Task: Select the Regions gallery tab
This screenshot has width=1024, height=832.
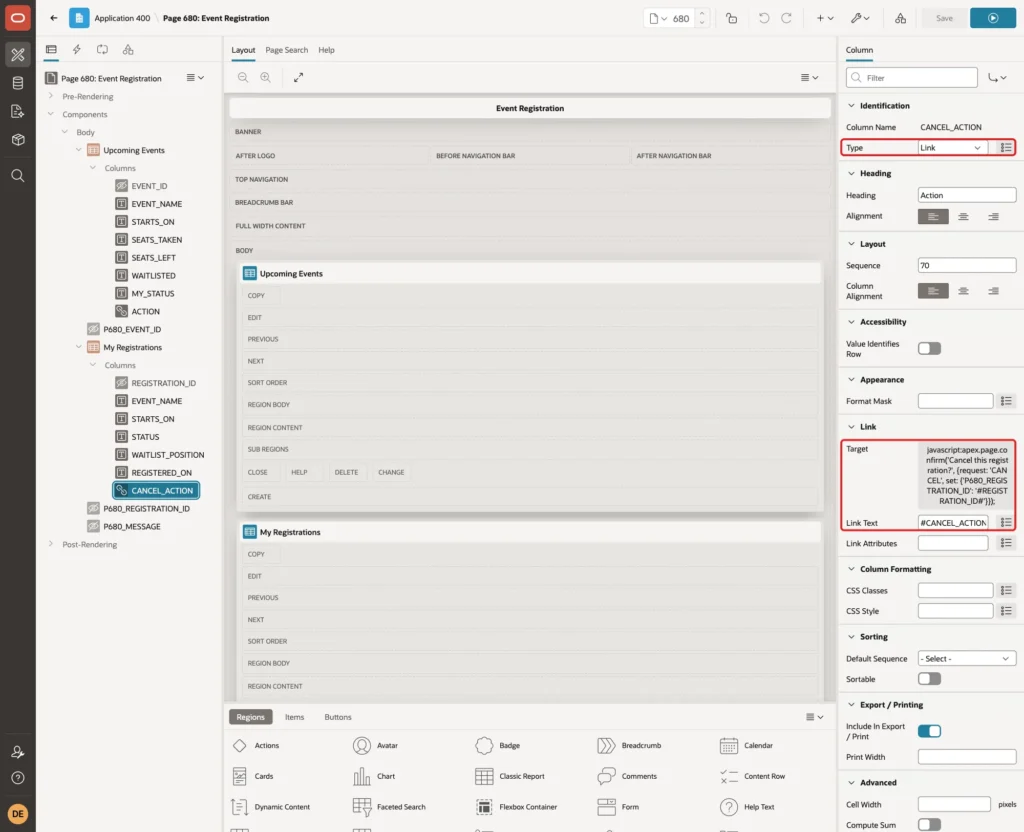Action: (x=251, y=717)
